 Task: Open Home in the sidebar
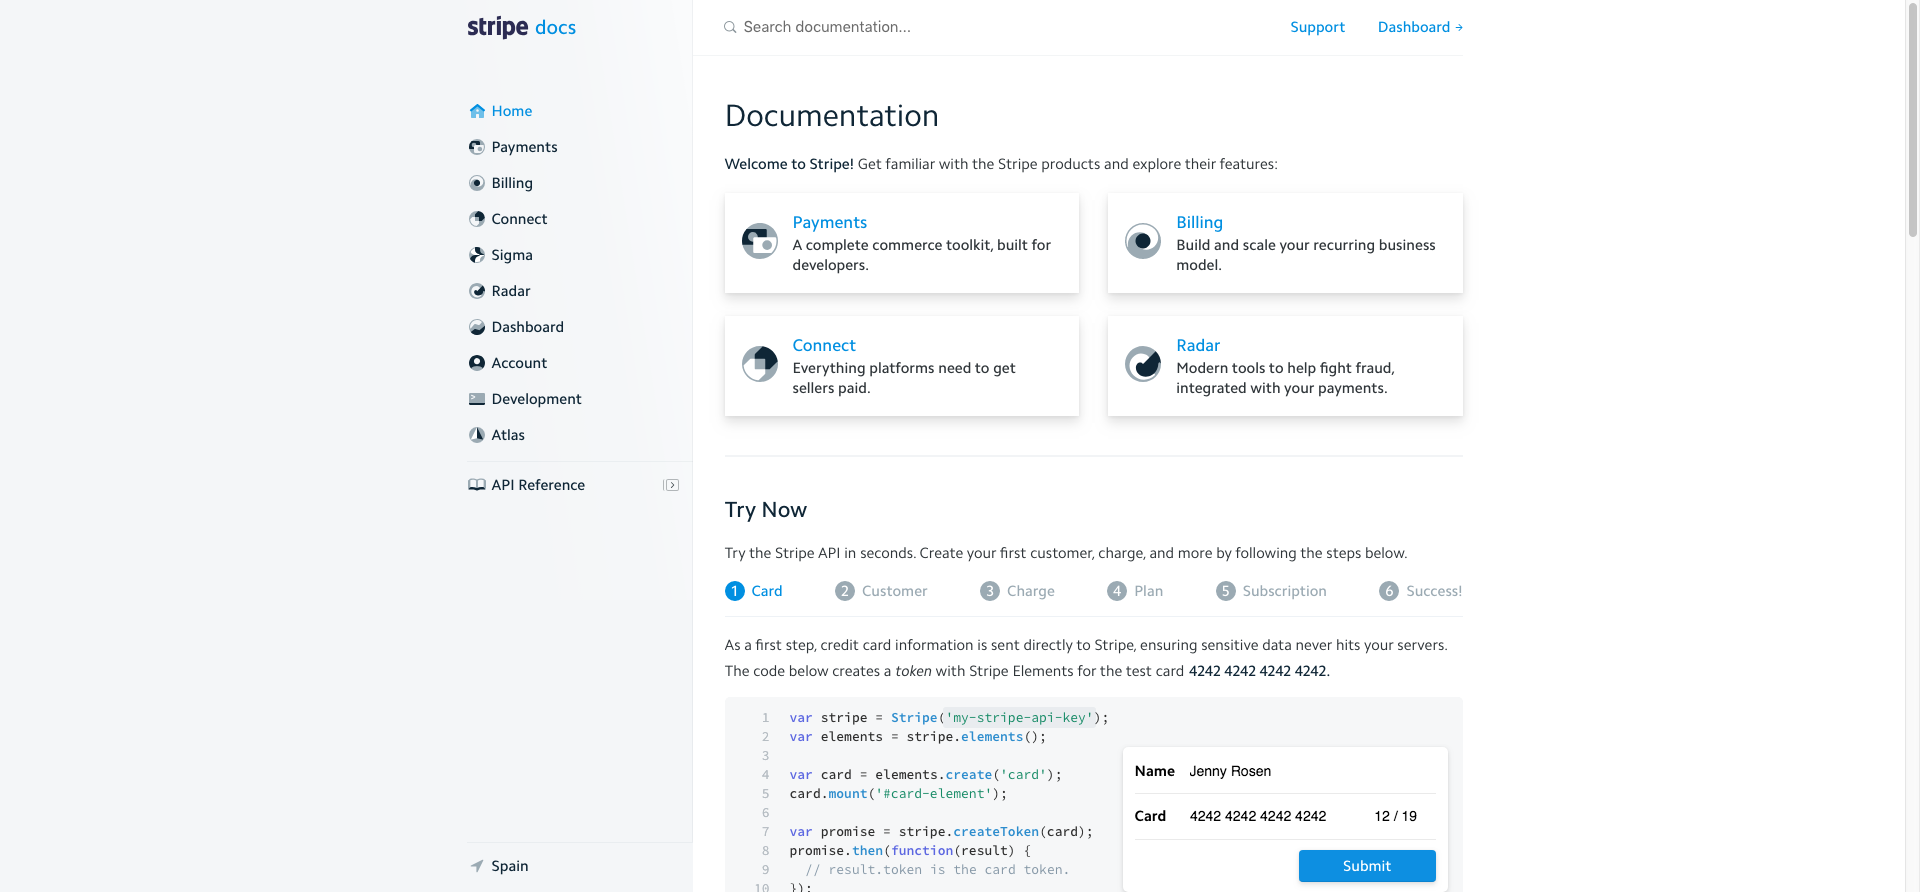pyautogui.click(x=511, y=111)
